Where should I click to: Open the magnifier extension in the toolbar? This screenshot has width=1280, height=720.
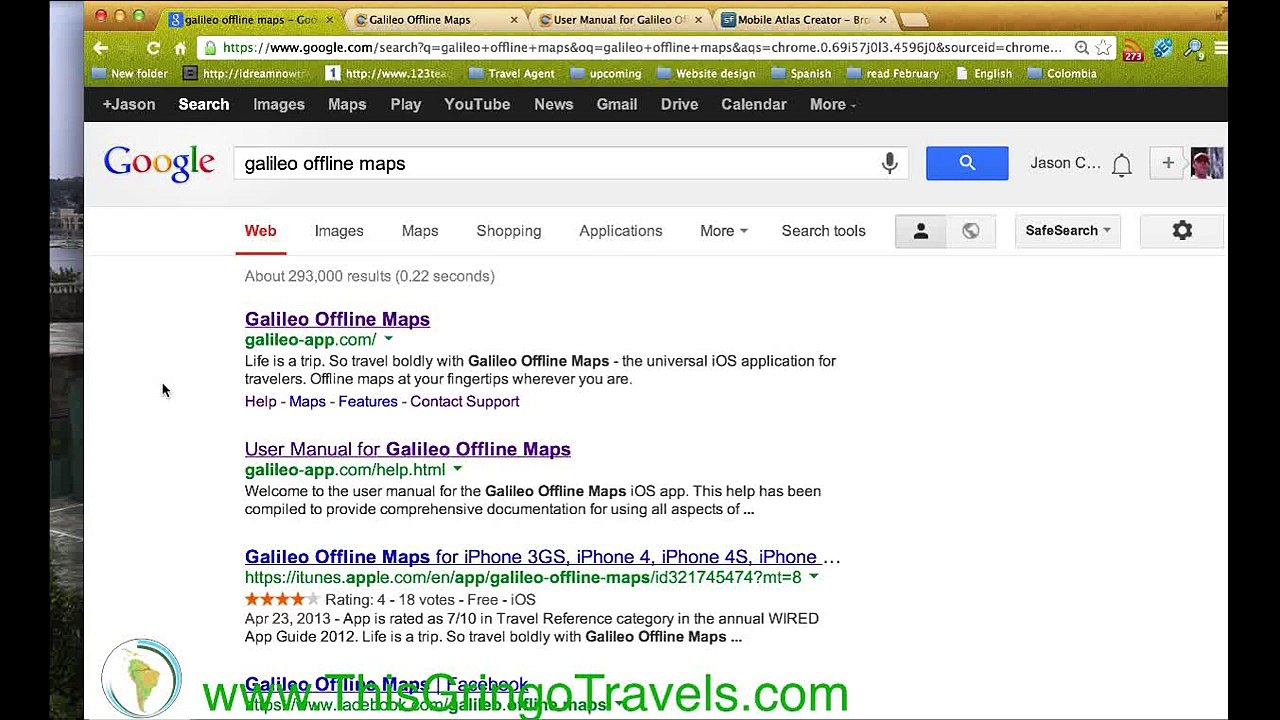1193,48
